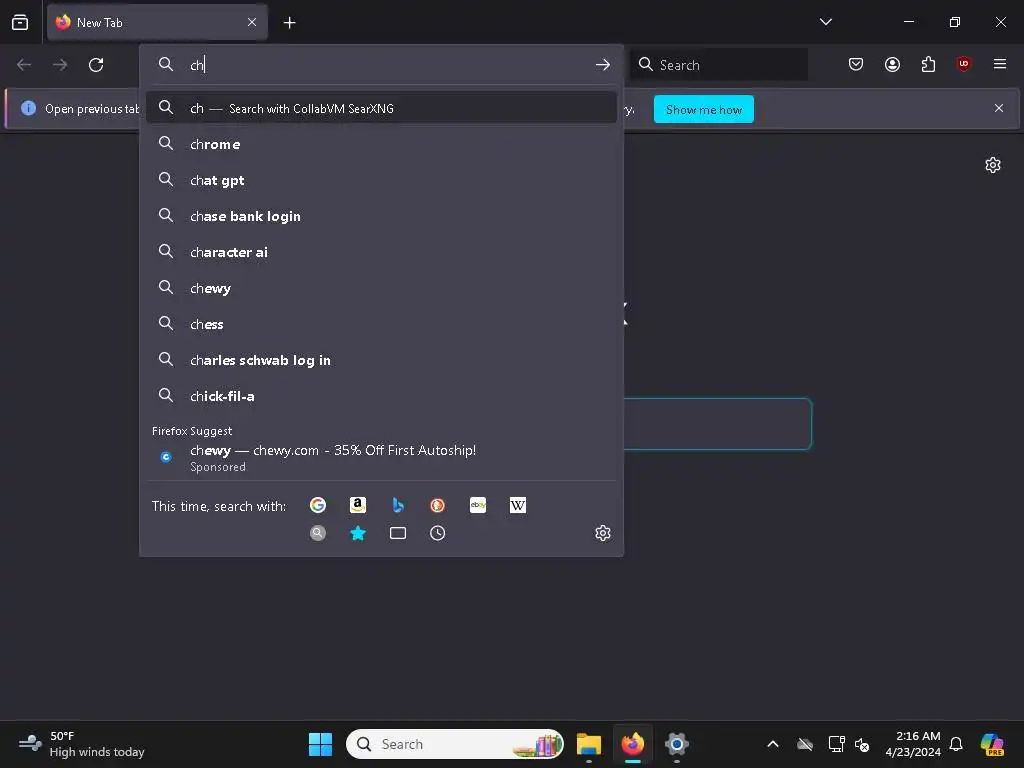Open the clock showing 2:16 AM
The image size is (1024, 768).
(x=913, y=744)
